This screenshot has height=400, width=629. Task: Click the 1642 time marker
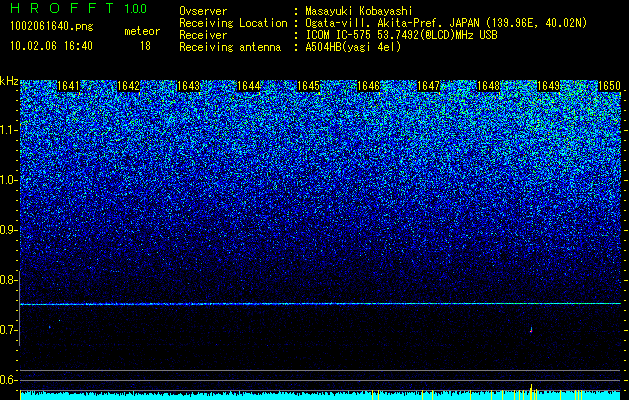pos(128,86)
